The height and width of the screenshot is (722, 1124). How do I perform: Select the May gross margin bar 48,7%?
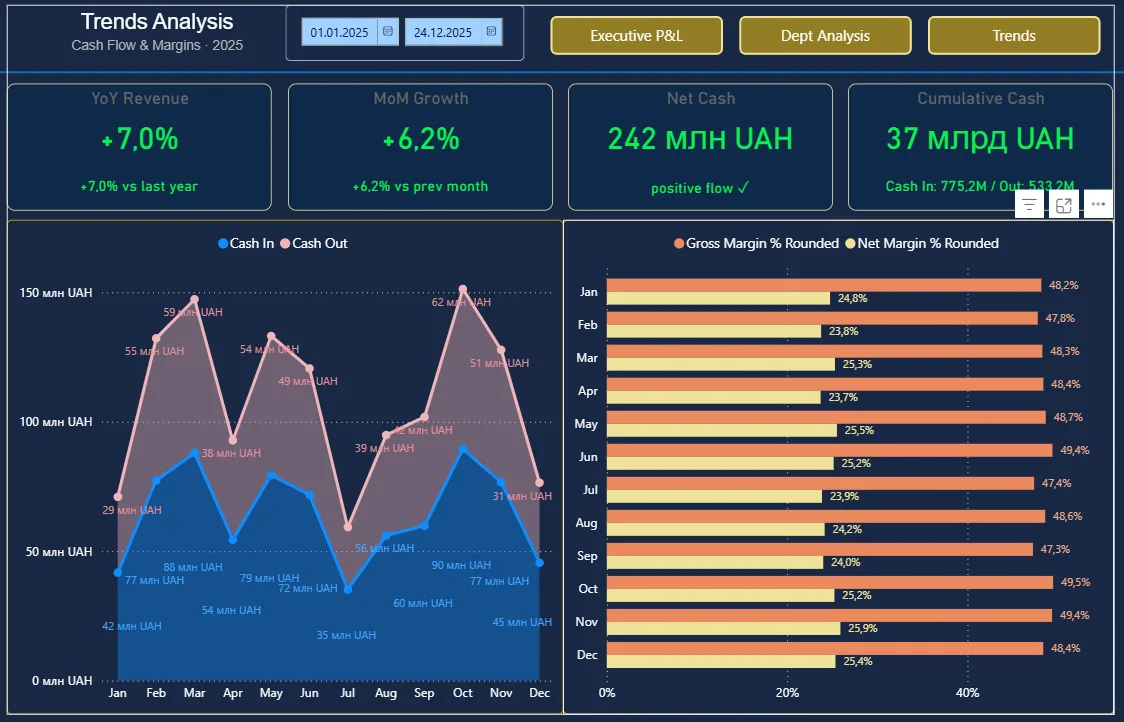click(x=826, y=417)
